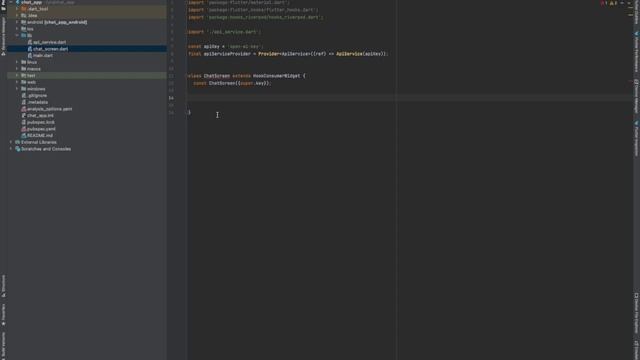640x360 pixels.
Task: Click the .idea folder icon
Action: pos(24,16)
